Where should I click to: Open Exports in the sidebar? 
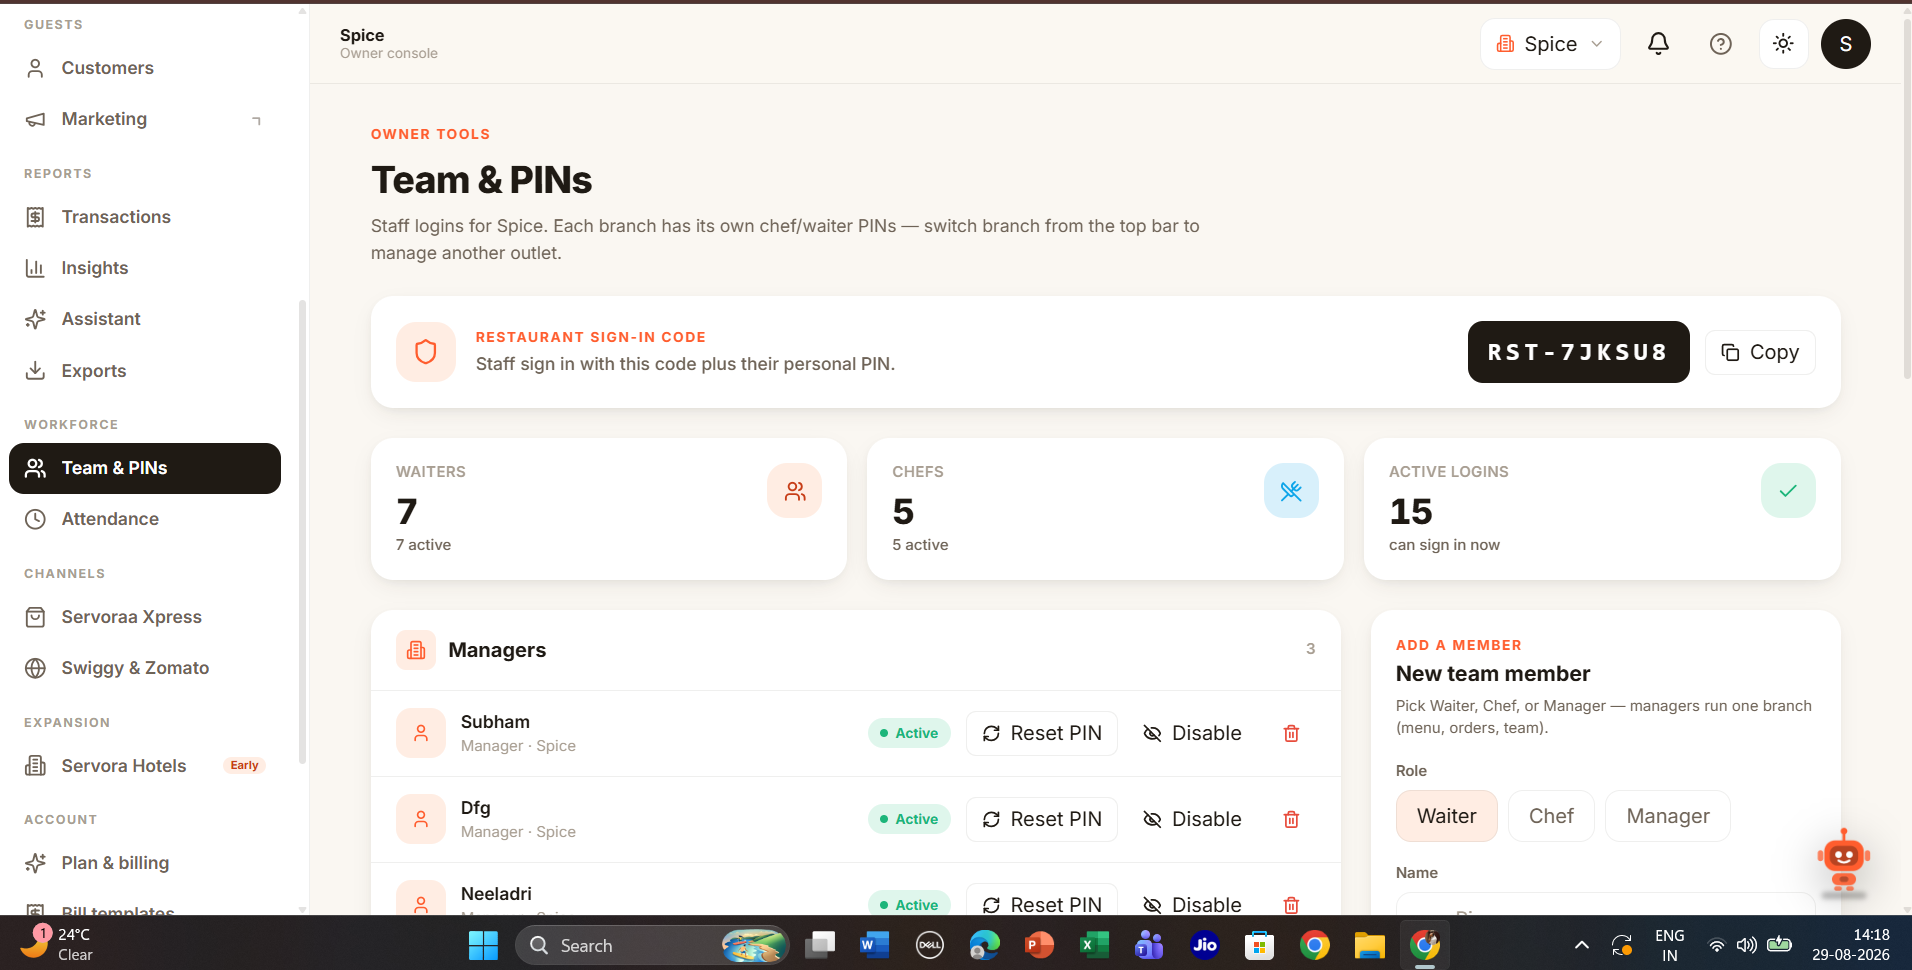(x=145, y=371)
